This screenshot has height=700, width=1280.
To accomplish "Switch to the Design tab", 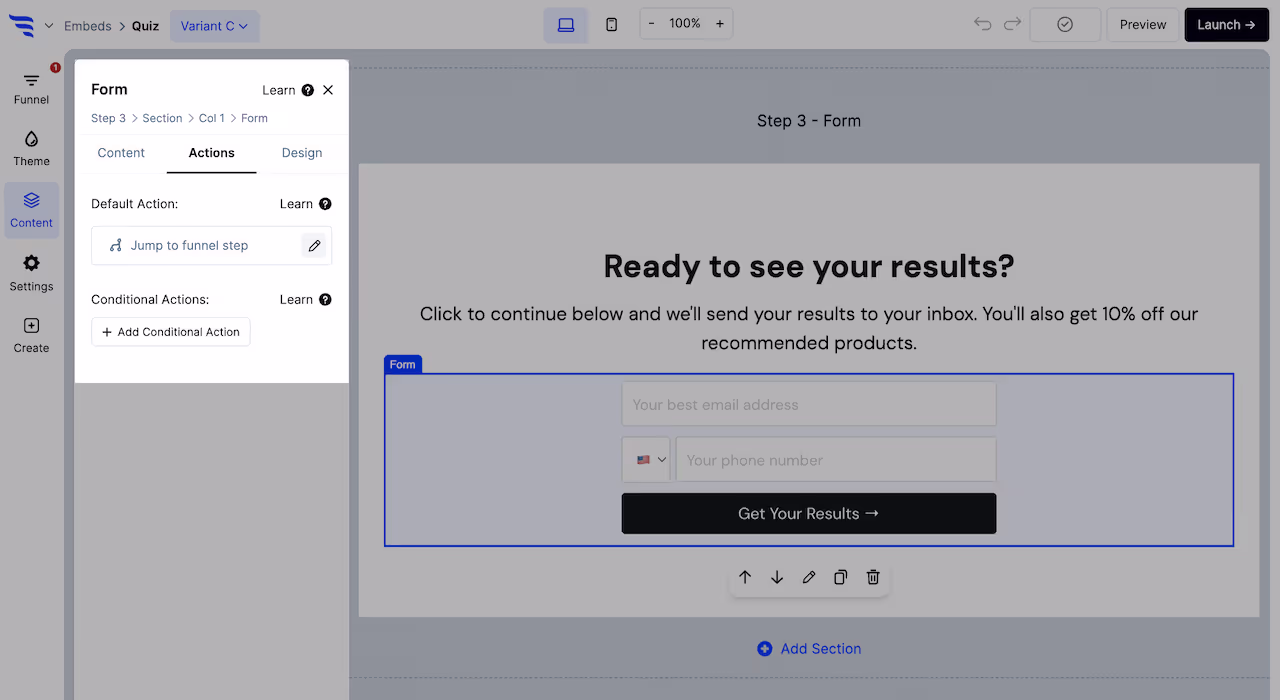I will point(302,153).
